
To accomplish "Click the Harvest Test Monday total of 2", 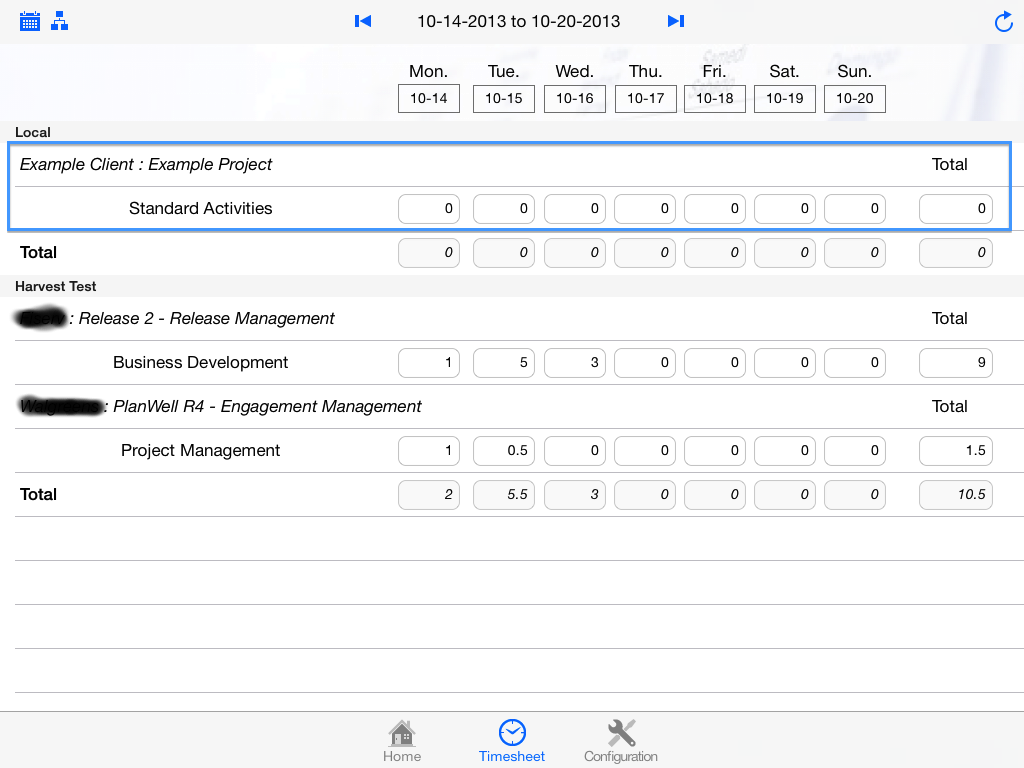I will (x=429, y=495).
